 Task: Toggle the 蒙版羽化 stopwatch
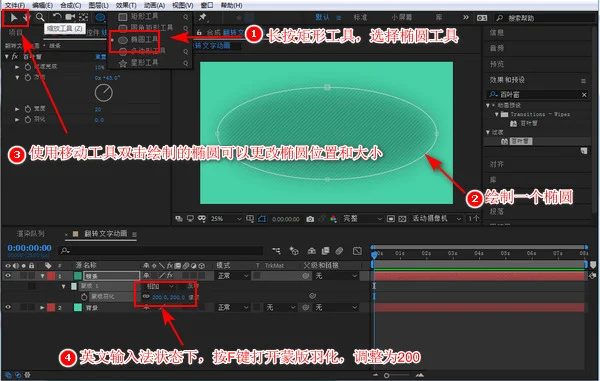coord(84,296)
